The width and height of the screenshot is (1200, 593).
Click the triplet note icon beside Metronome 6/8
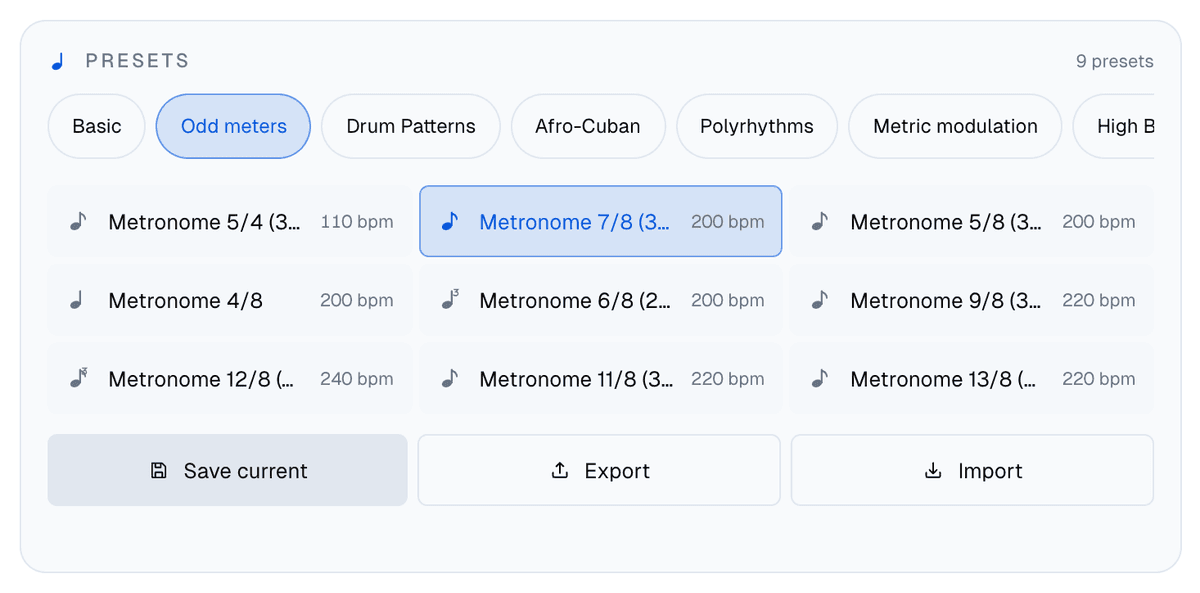point(450,300)
